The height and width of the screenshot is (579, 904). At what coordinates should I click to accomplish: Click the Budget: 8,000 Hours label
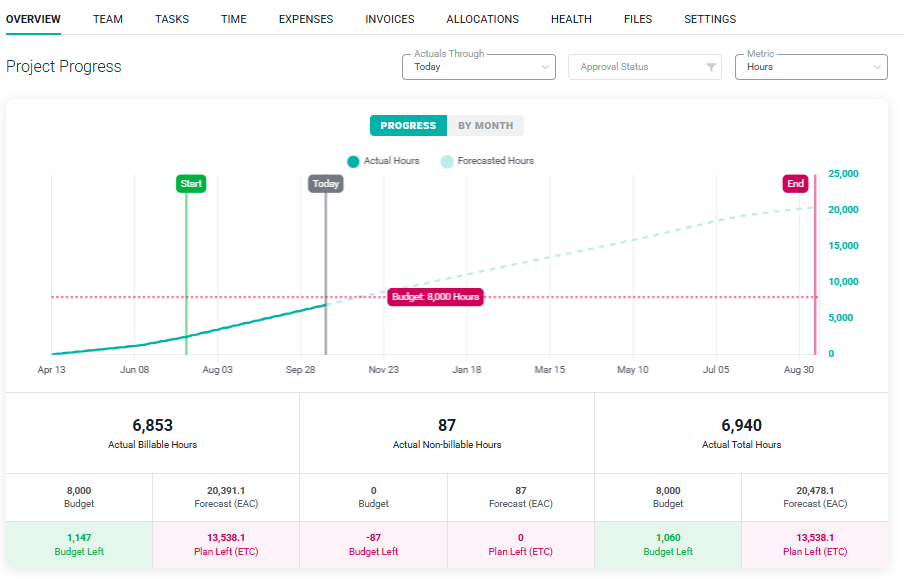(435, 296)
